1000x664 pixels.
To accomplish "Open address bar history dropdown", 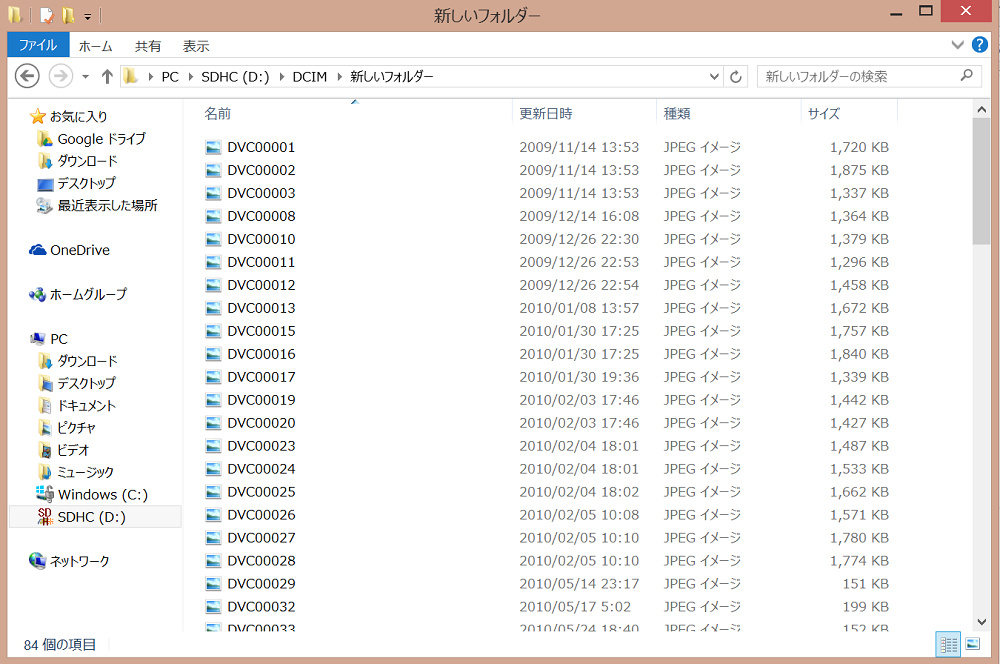I will click(714, 77).
